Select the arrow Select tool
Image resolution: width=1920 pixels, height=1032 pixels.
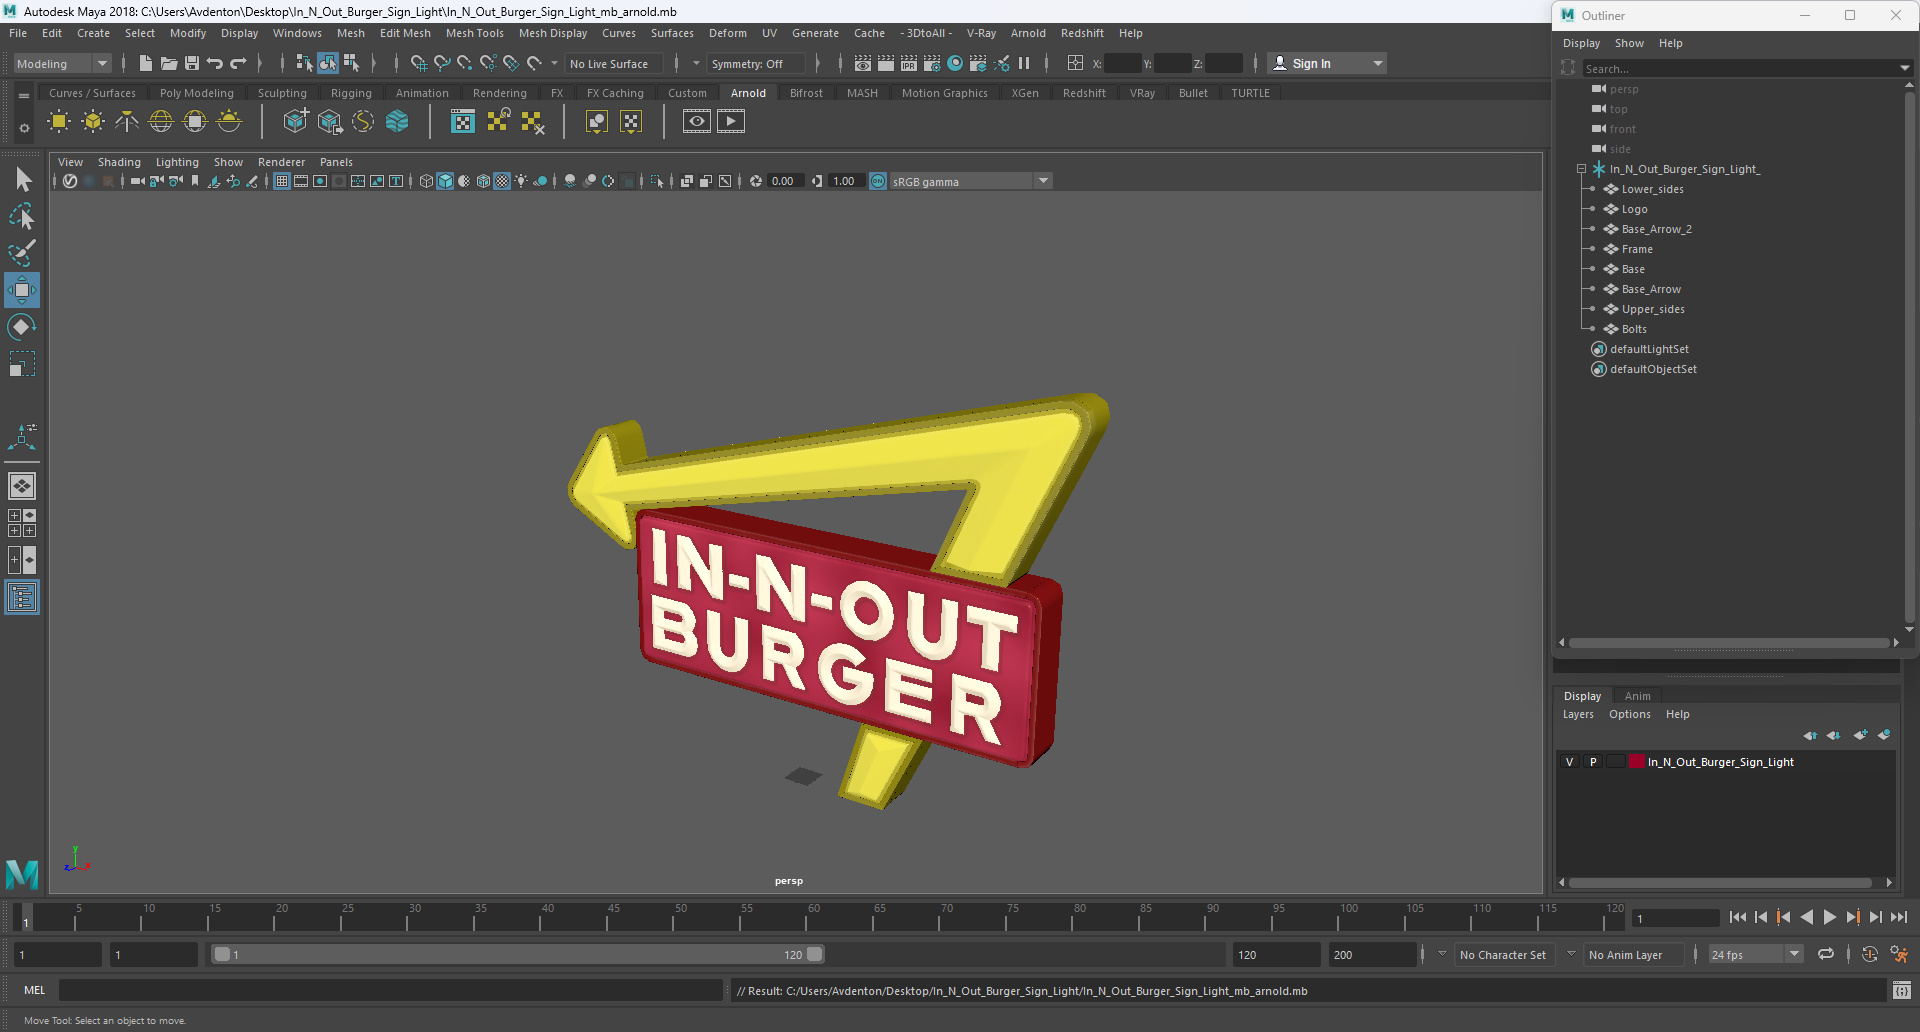coord(22,180)
